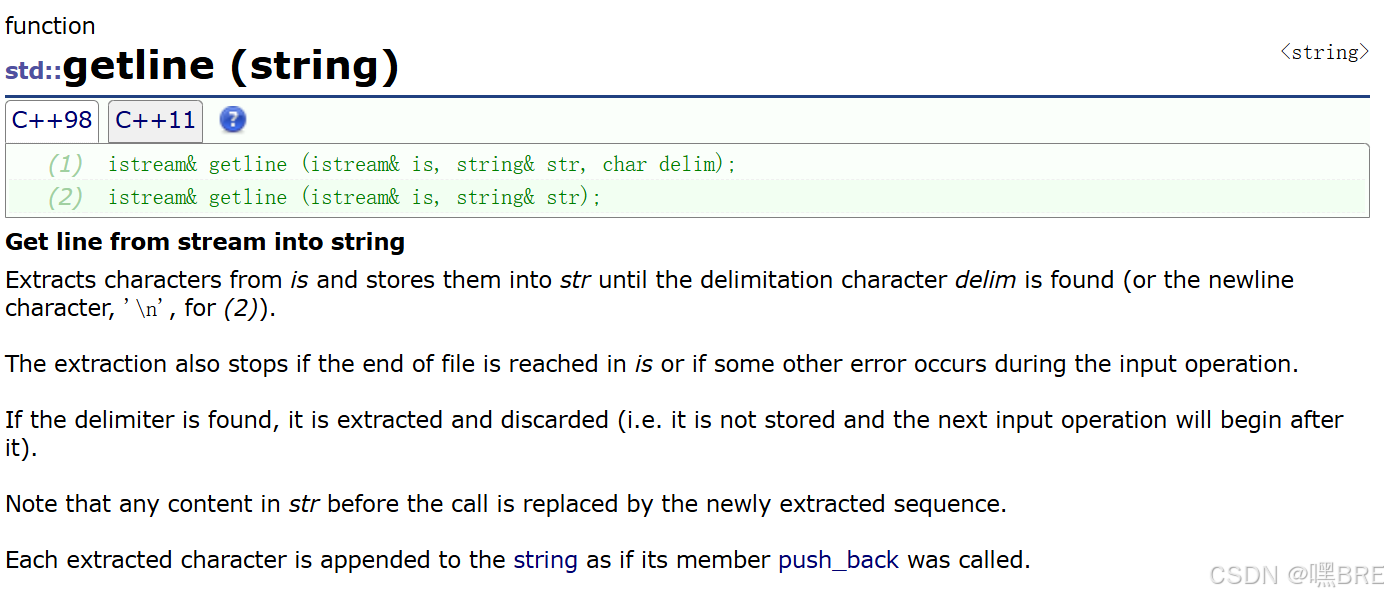Open the <string> header reference link
The width and height of the screenshot is (1388, 598).
pyautogui.click(x=1323, y=52)
